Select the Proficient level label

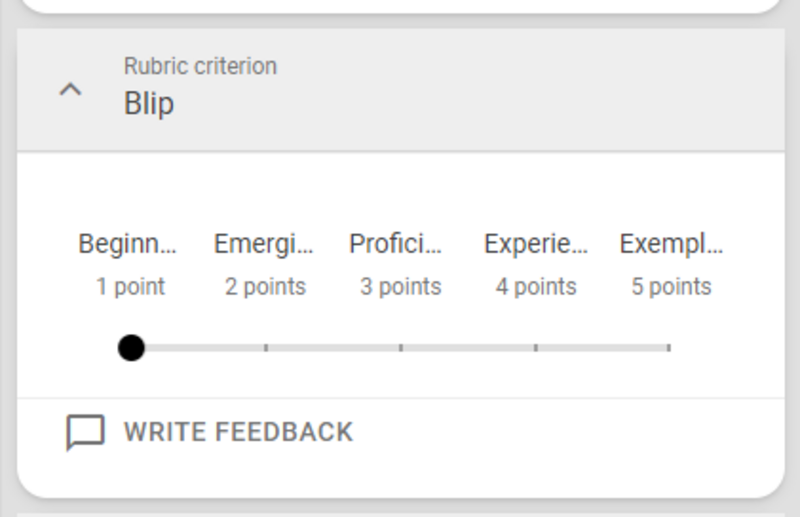point(396,244)
